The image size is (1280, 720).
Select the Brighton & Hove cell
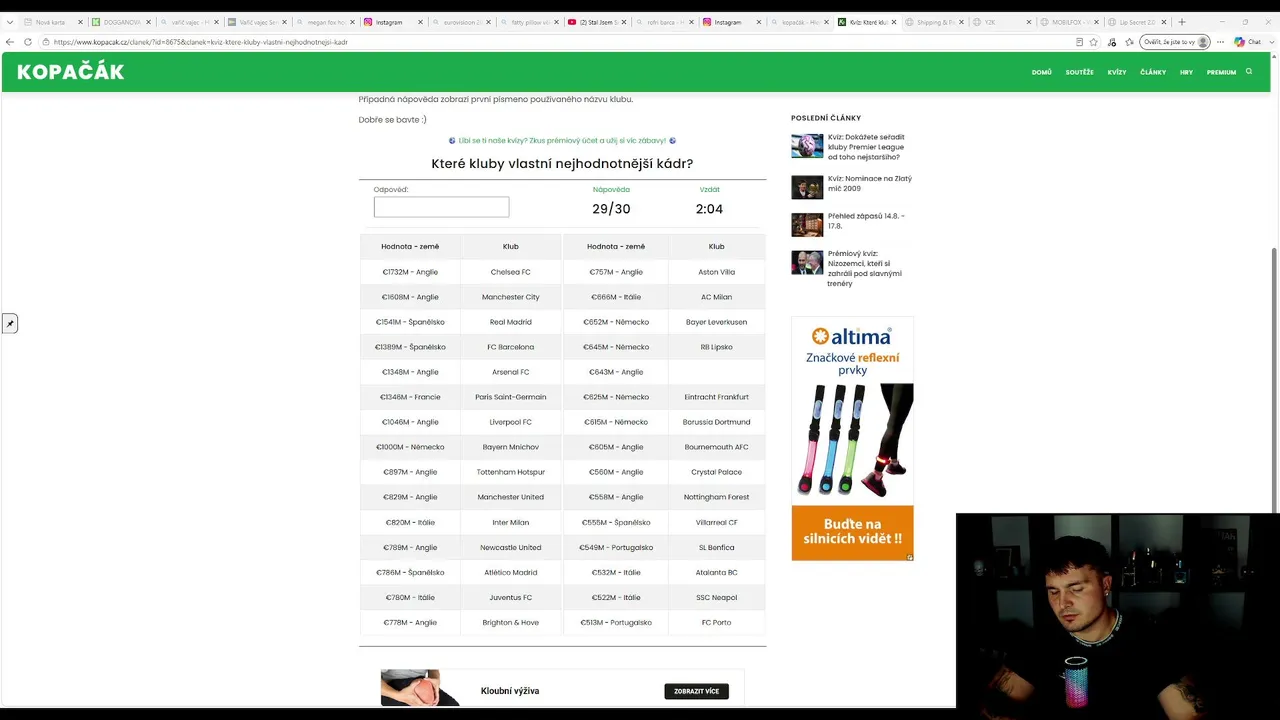coord(511,622)
